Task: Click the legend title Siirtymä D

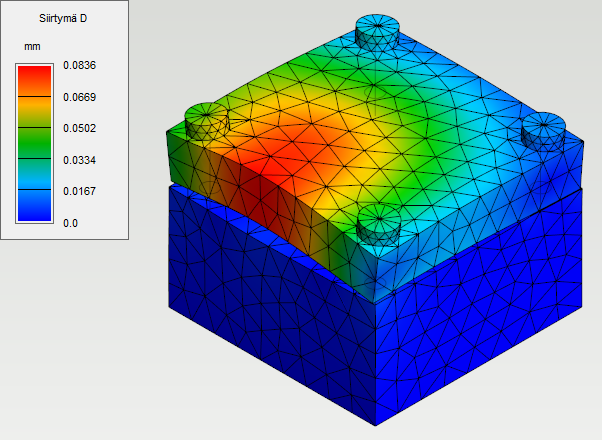Action: point(63,18)
